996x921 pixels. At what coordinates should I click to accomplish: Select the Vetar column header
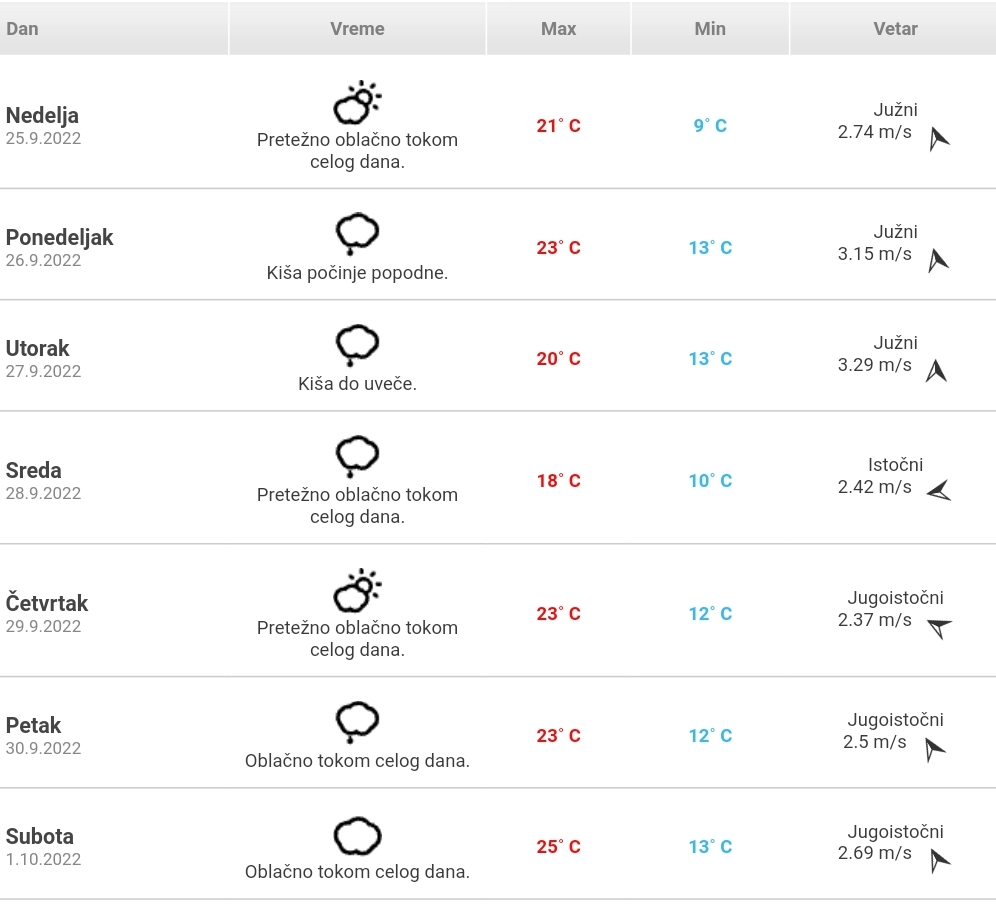(x=895, y=29)
